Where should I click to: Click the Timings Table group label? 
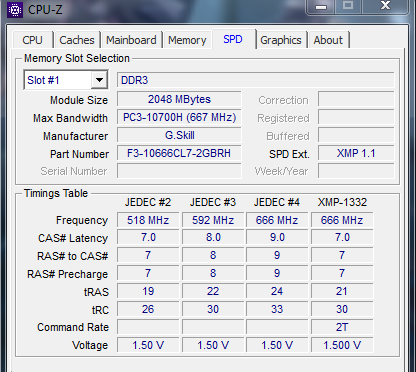(56, 193)
